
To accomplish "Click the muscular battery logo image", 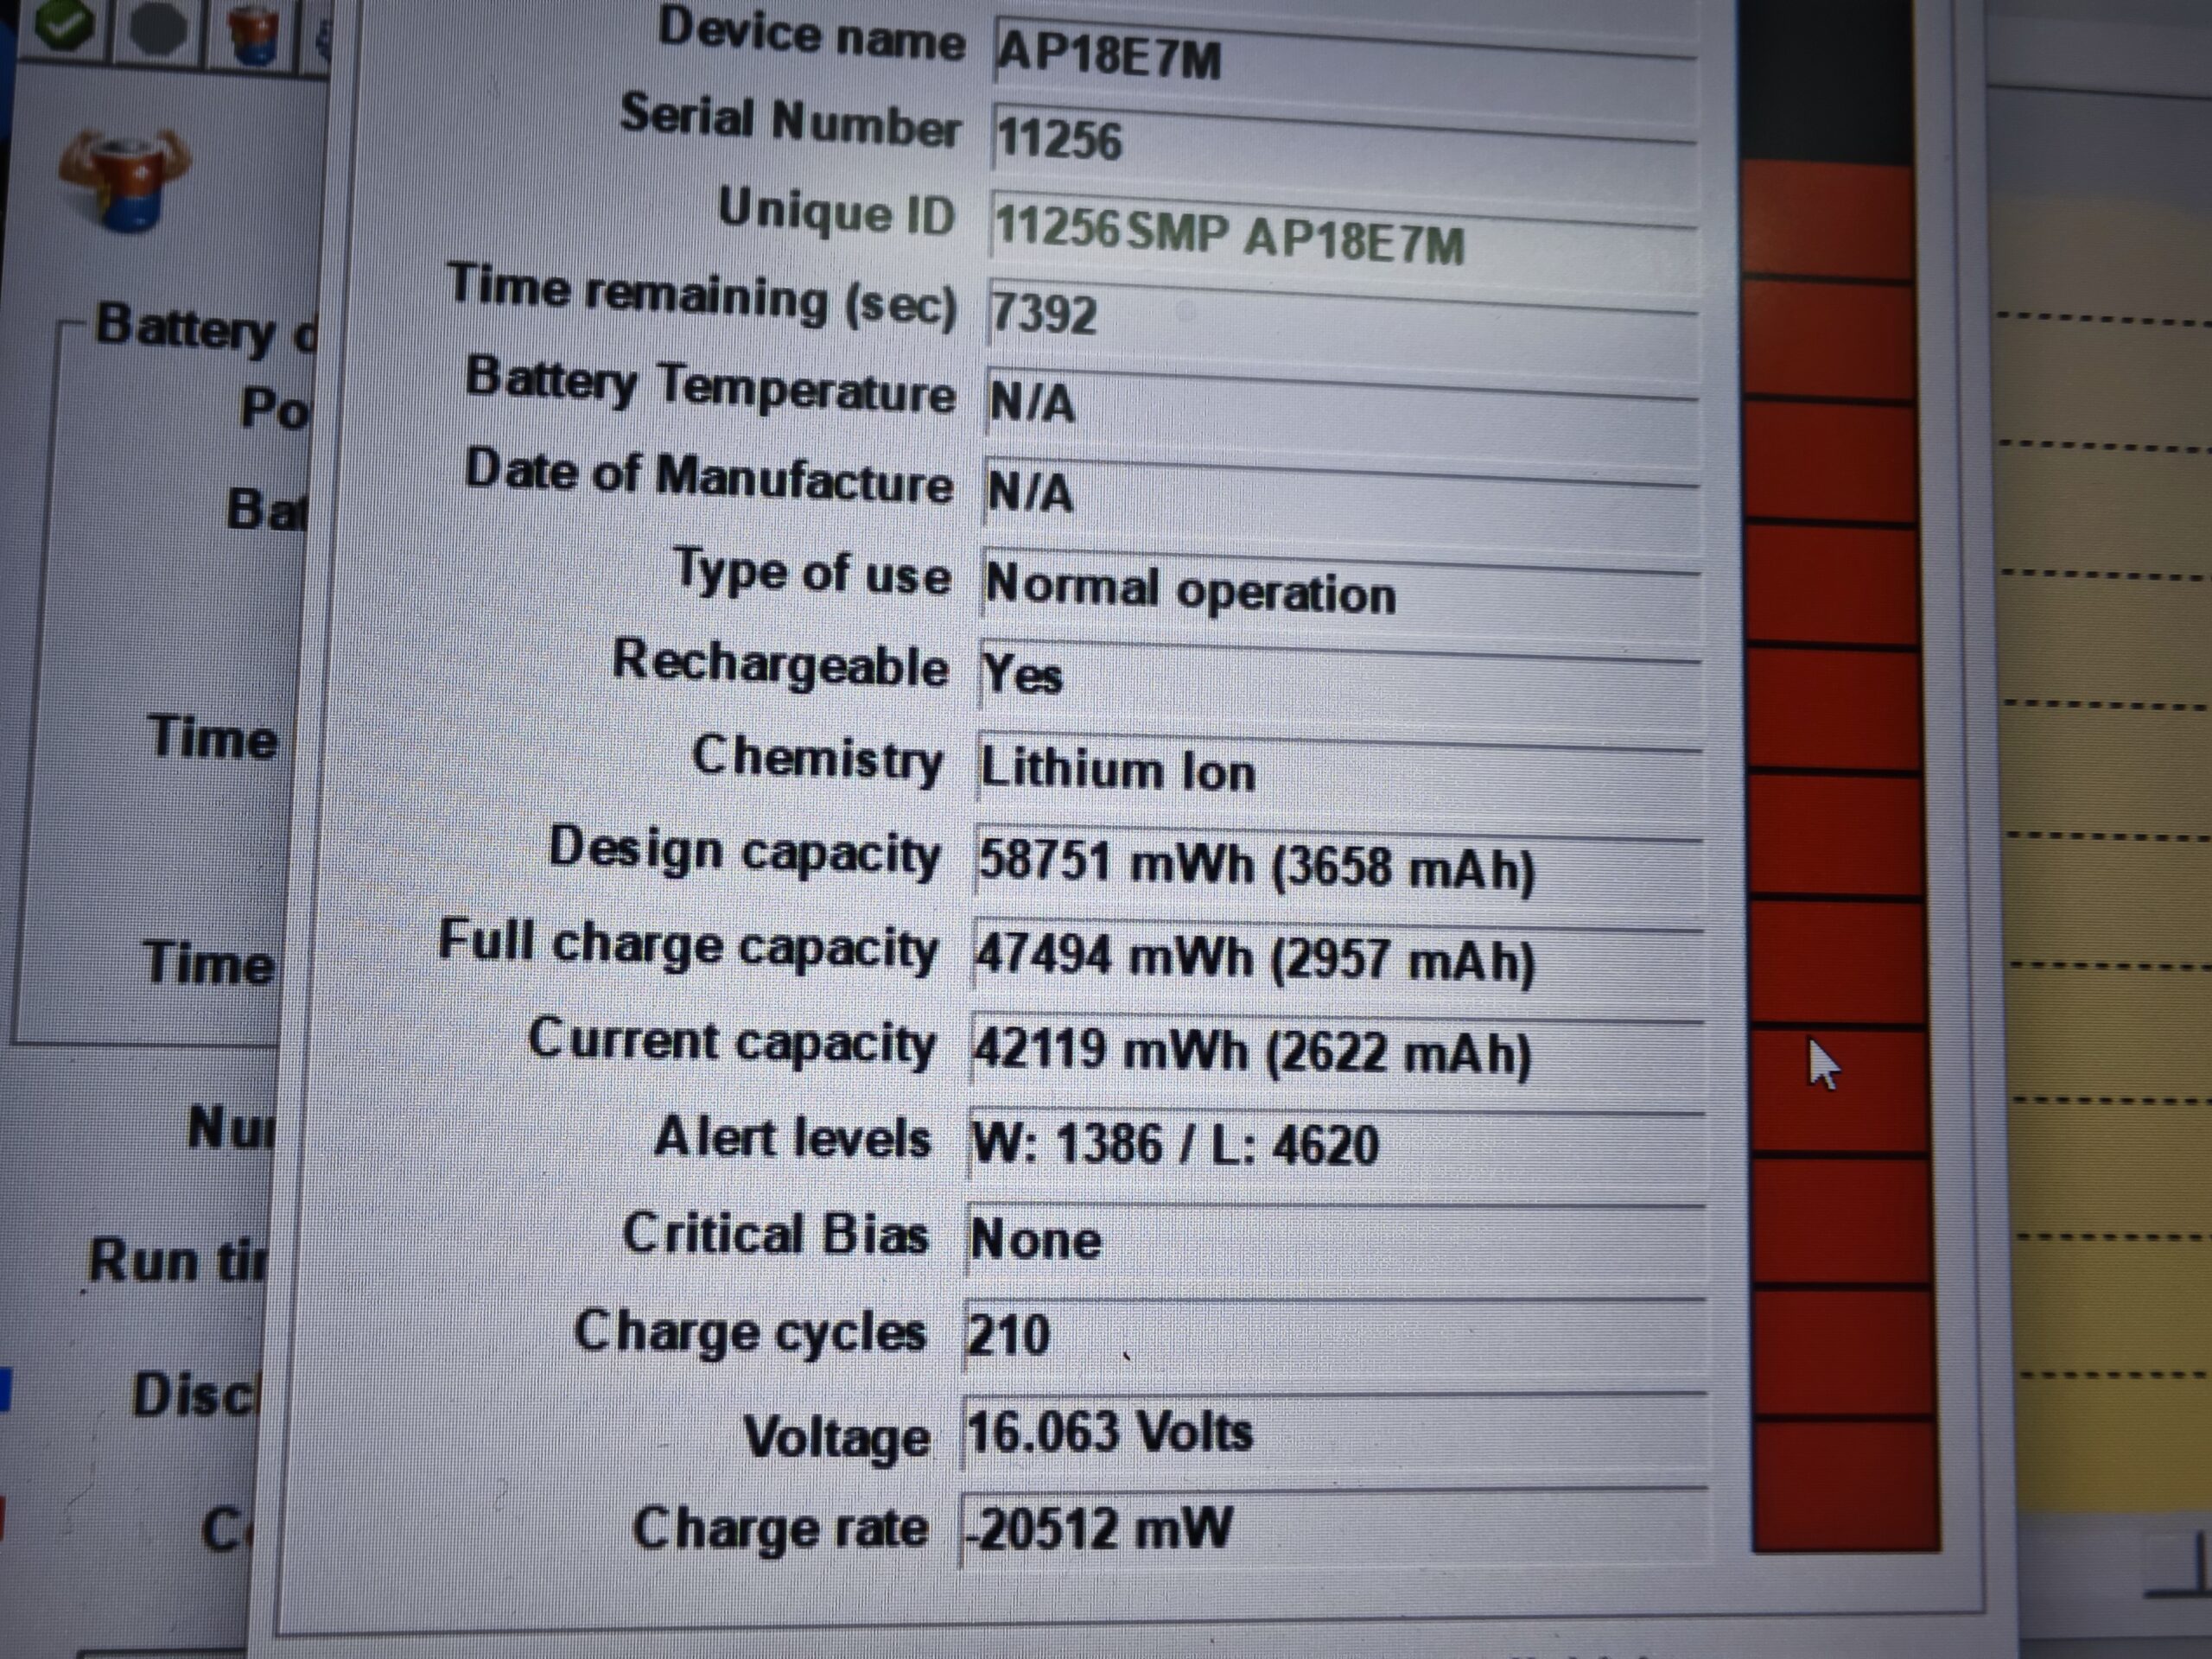I will click(x=125, y=179).
